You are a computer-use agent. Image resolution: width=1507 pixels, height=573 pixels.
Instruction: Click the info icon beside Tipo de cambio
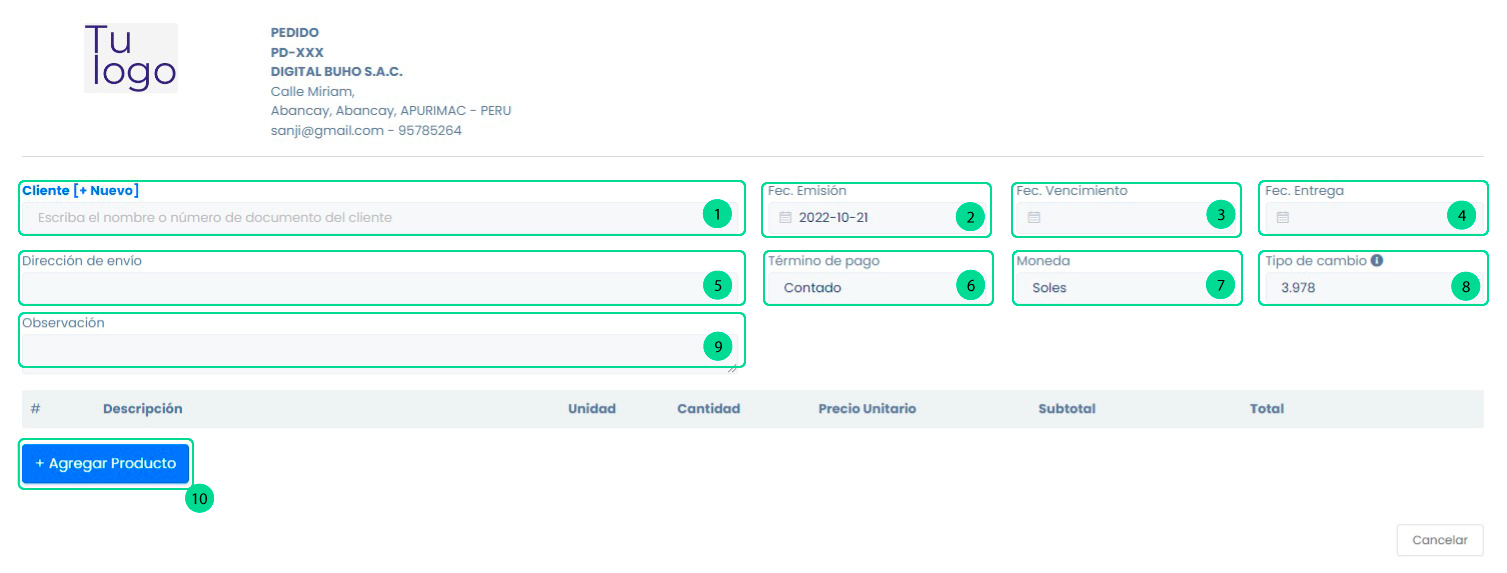tap(1377, 260)
